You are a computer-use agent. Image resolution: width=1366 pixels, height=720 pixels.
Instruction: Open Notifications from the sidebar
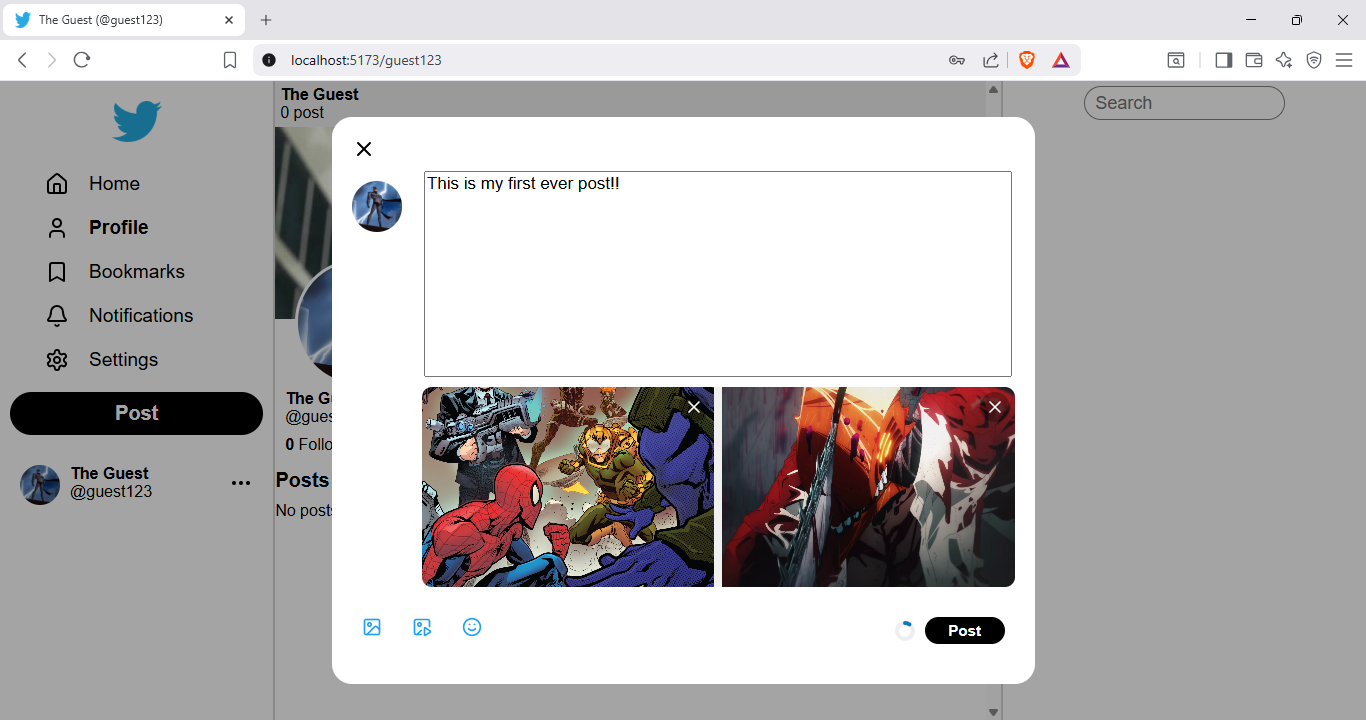(x=140, y=316)
